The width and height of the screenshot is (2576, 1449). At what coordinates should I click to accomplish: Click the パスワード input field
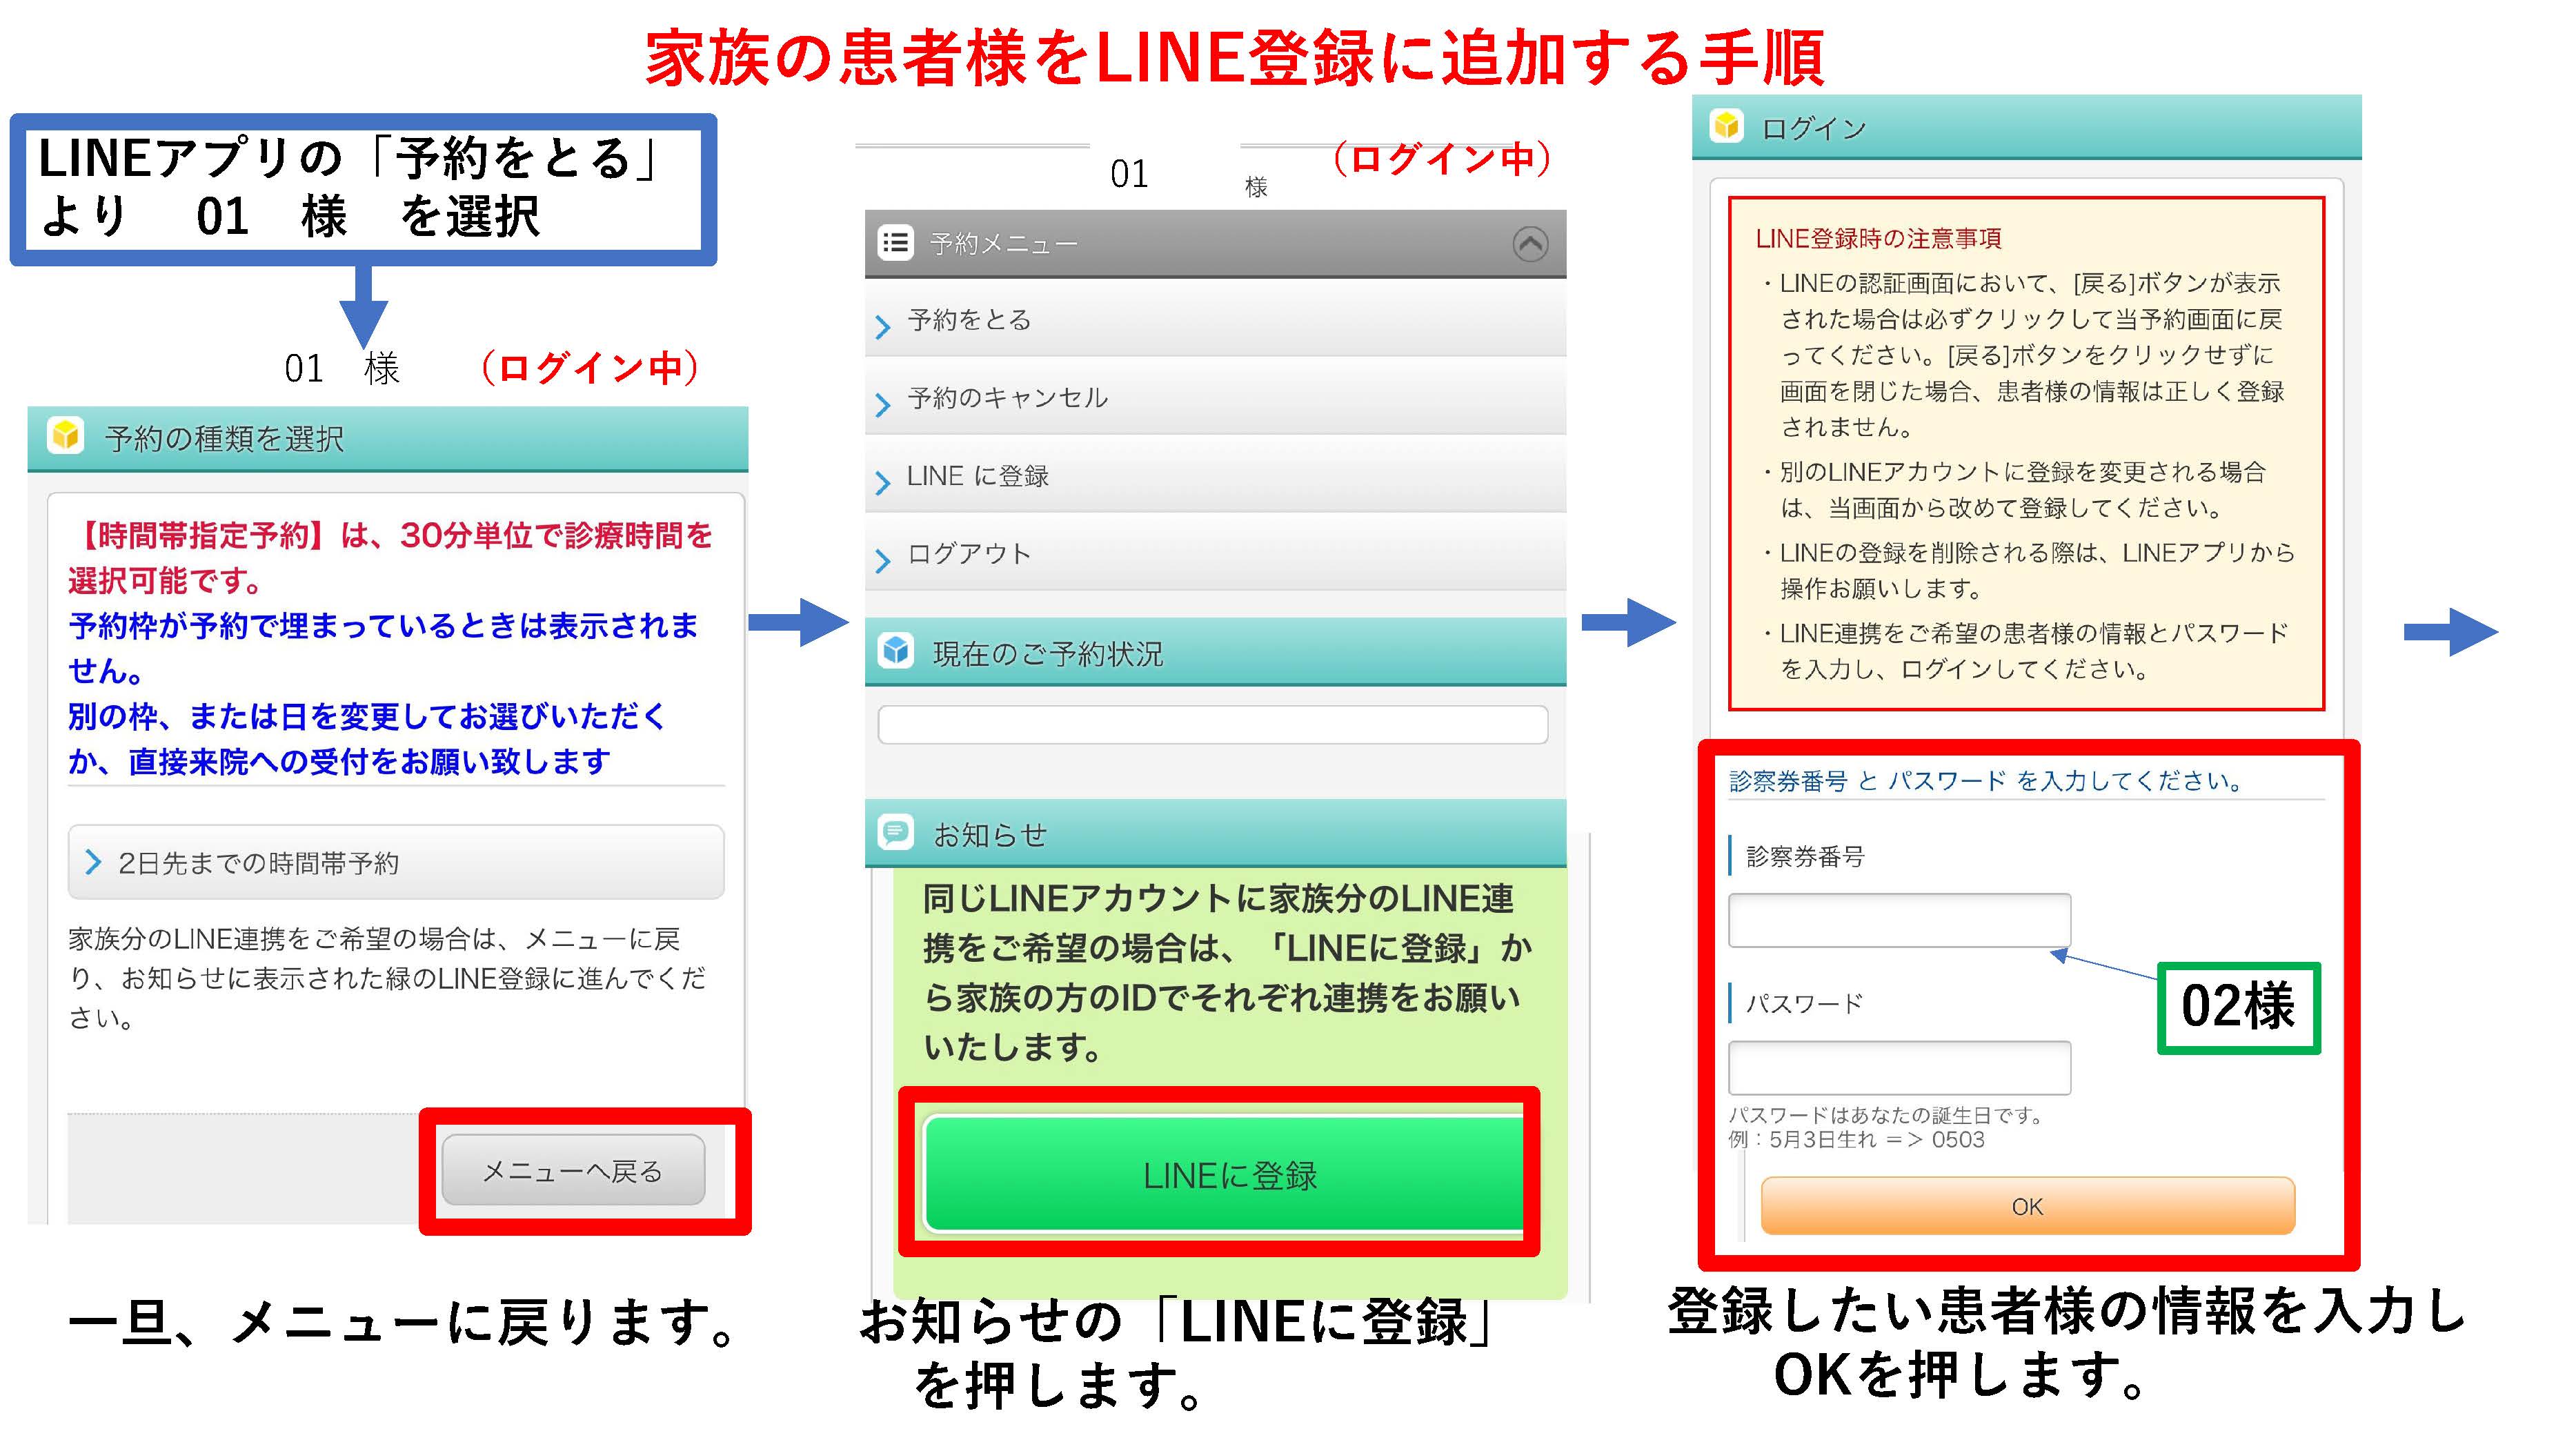1899,1067
